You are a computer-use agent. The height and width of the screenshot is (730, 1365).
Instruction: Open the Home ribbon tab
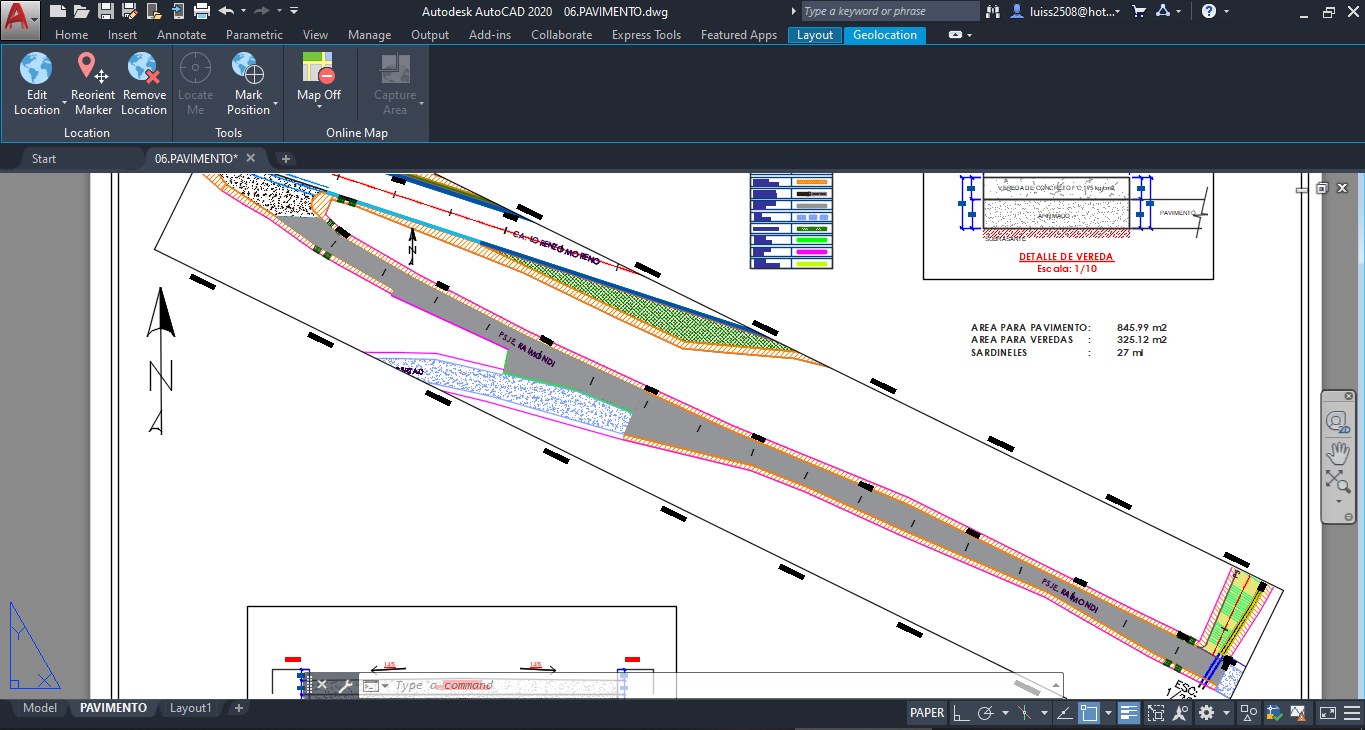[x=71, y=35]
